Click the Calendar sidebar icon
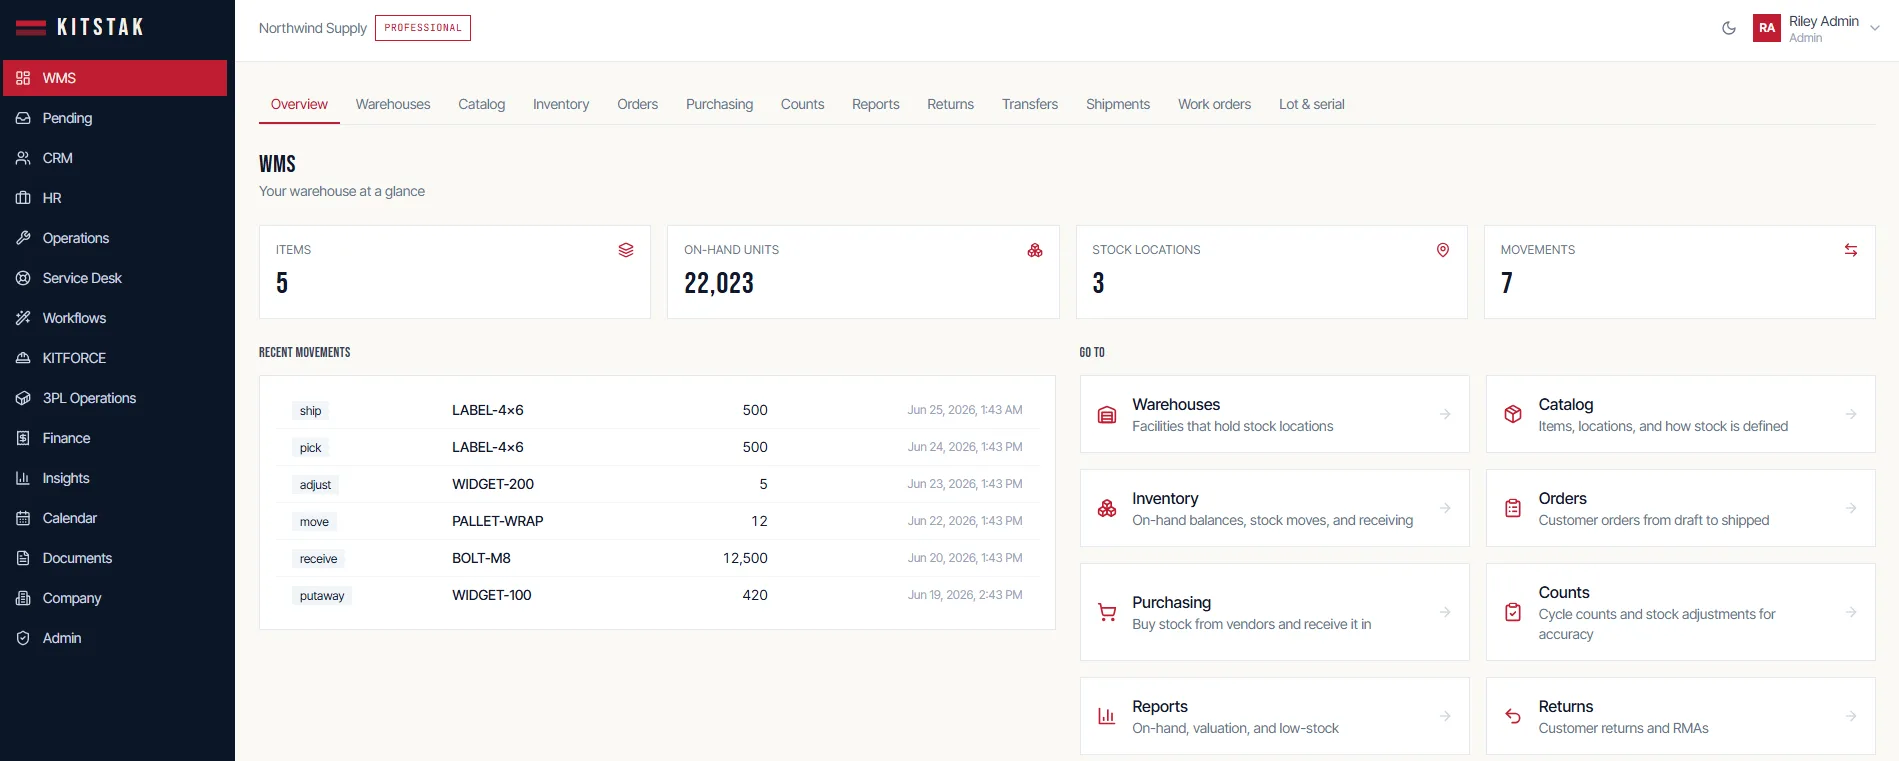The height and width of the screenshot is (761, 1899). click(23, 518)
